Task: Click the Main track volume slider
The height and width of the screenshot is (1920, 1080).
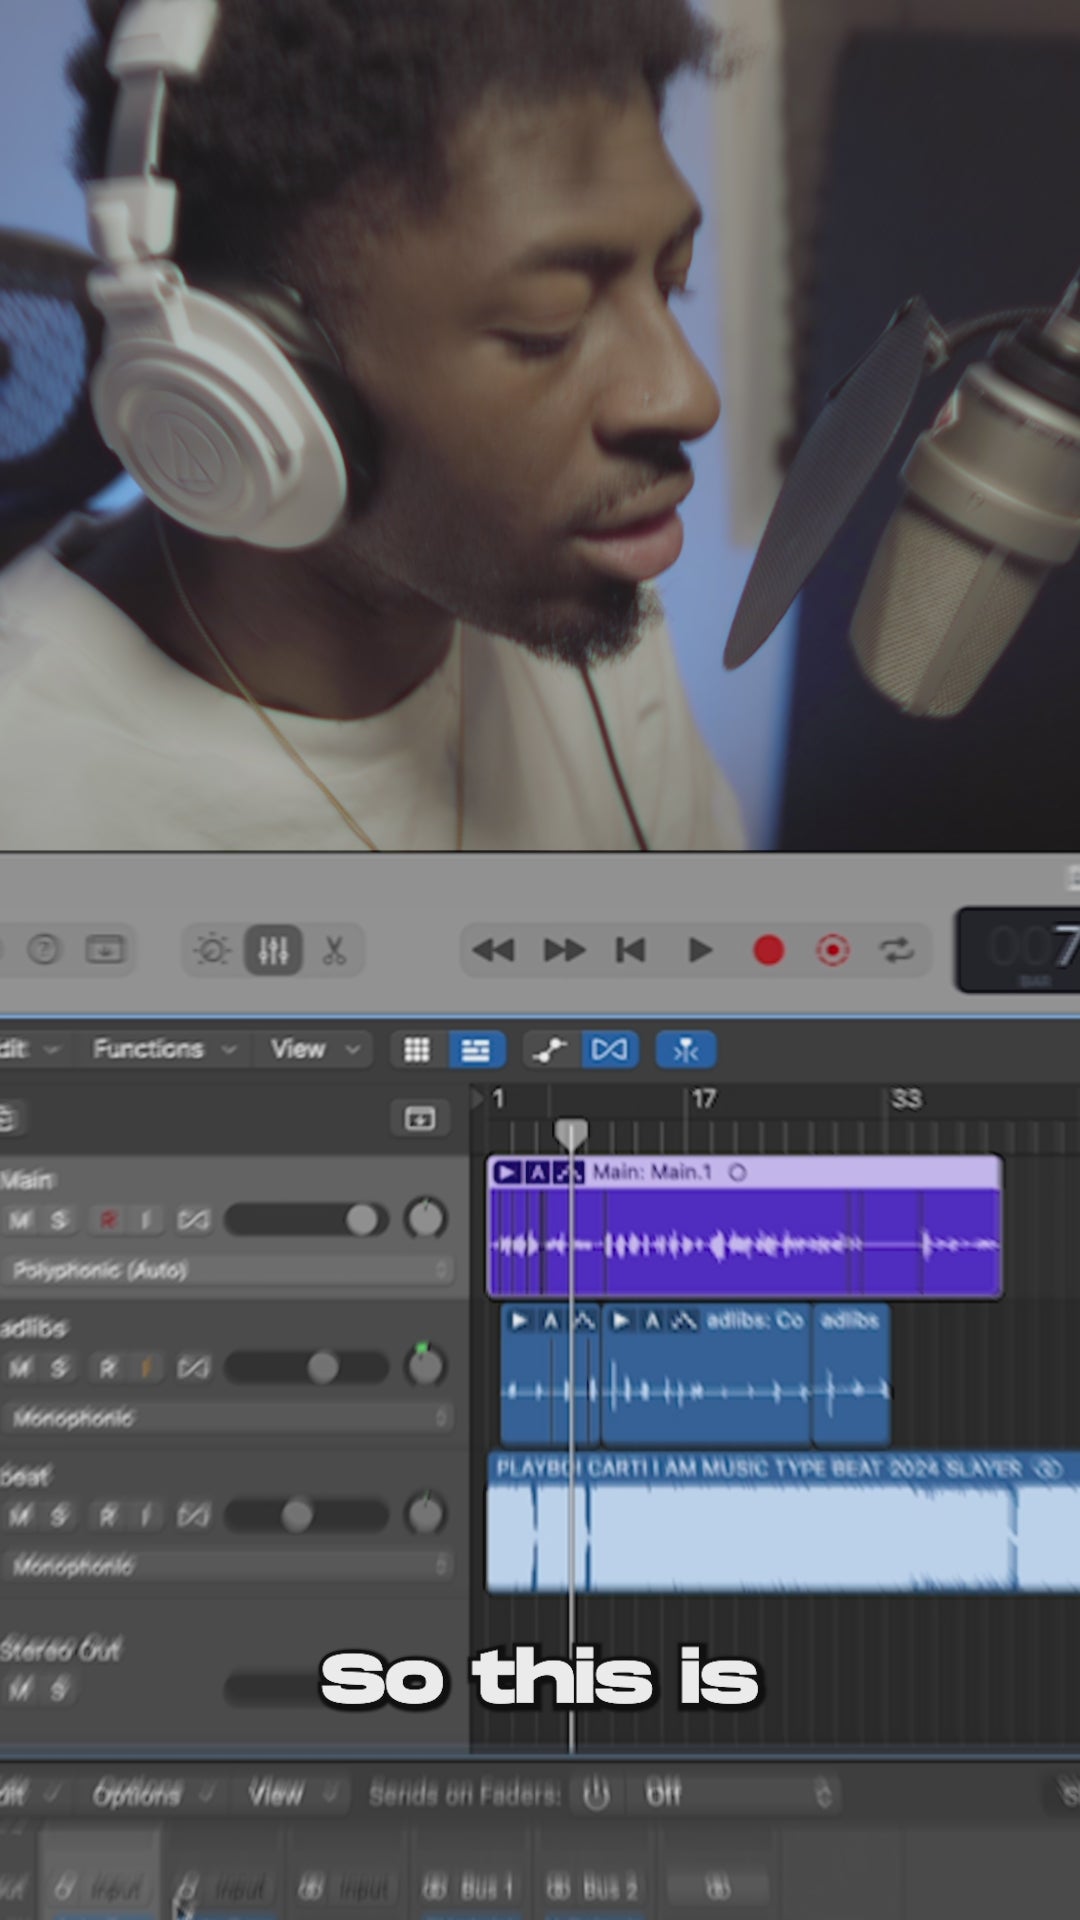Action: coord(306,1220)
